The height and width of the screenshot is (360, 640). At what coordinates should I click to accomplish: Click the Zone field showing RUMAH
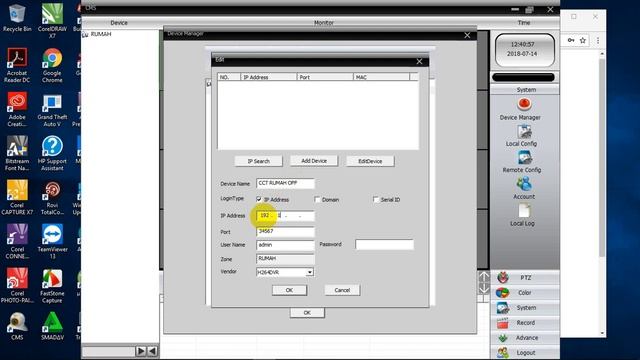click(x=285, y=259)
